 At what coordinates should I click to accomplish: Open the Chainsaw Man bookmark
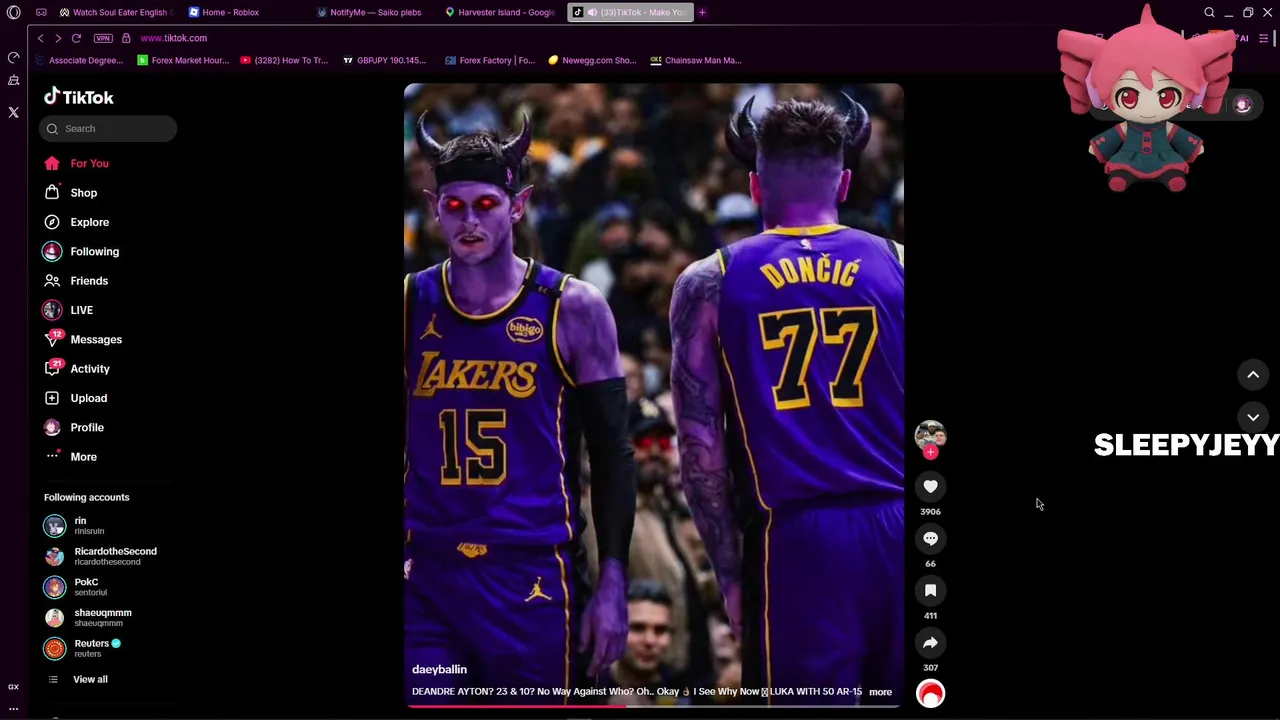pyautogui.click(x=696, y=60)
